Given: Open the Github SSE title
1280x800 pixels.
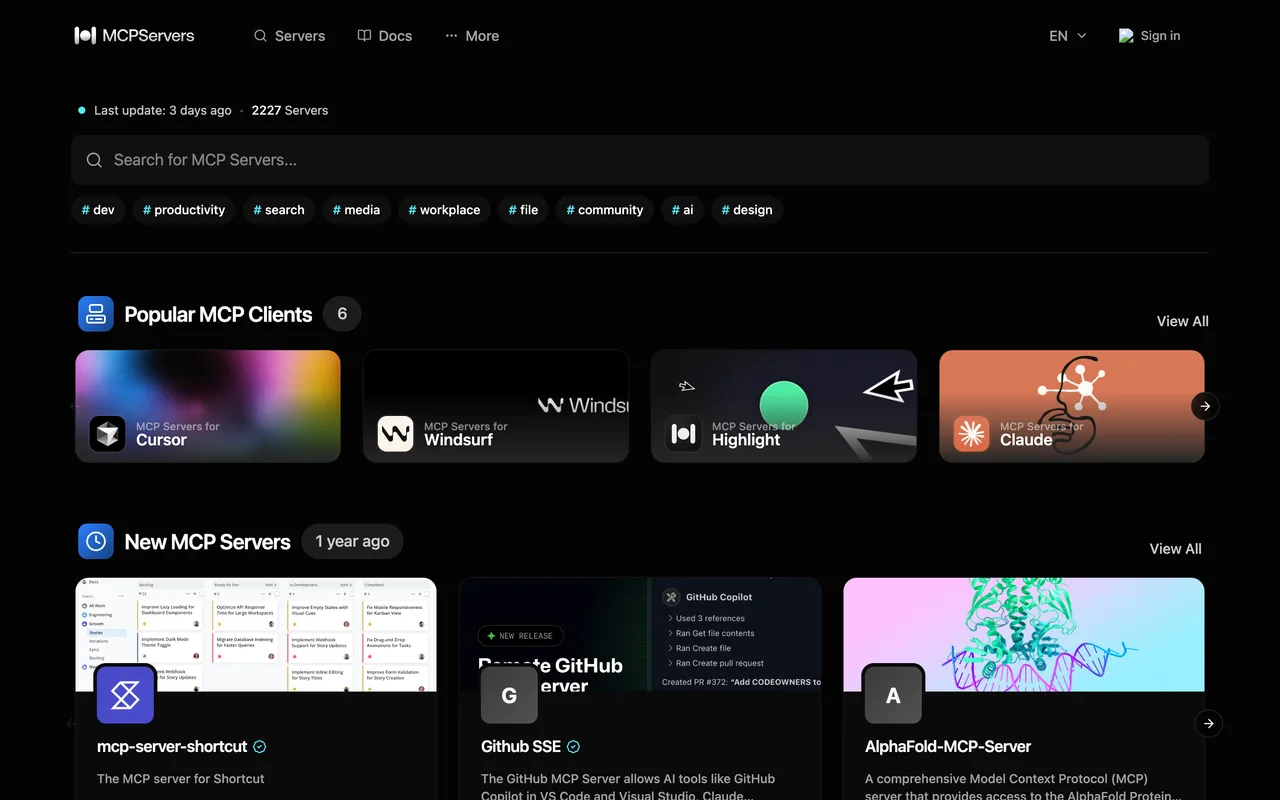Looking at the screenshot, I should (521, 746).
